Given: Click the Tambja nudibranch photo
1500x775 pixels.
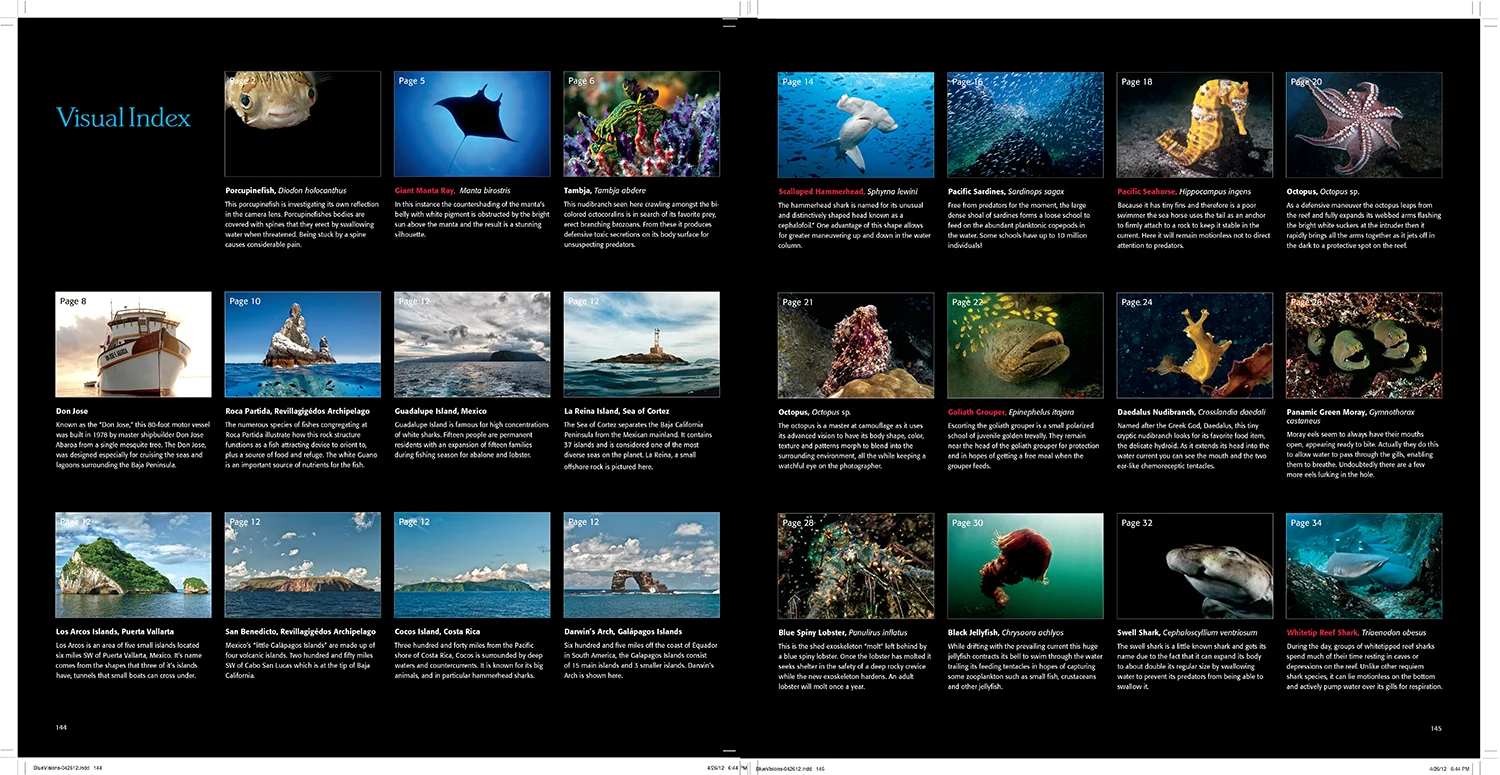Looking at the screenshot, I should tap(641, 124).
